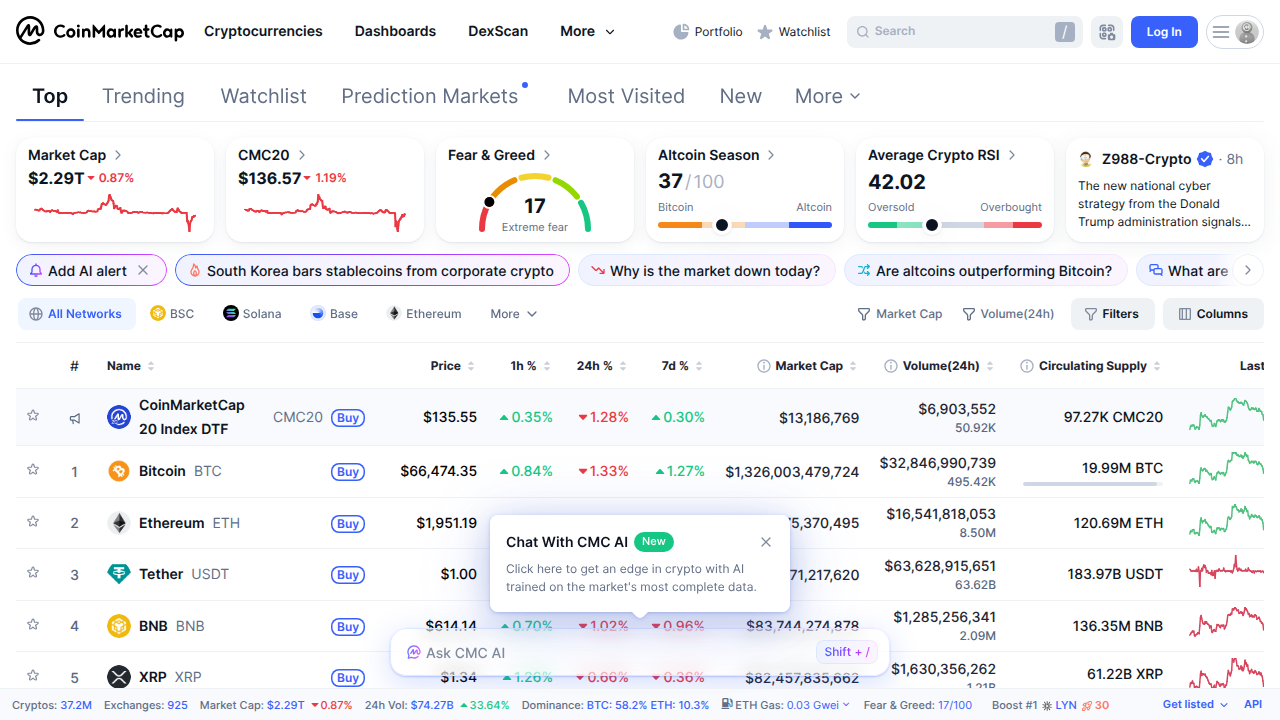Viewport: 1280px width, 720px height.
Task: Open the Get listed dropdown
Action: click(x=1193, y=704)
